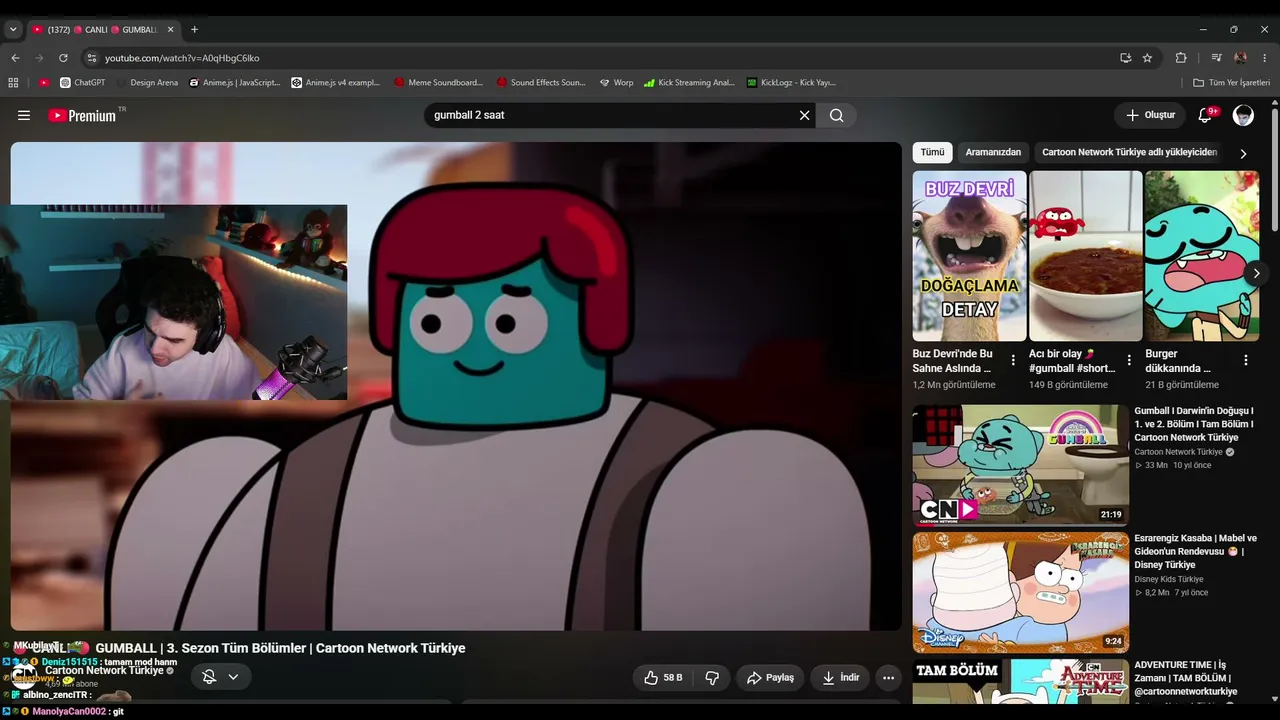This screenshot has width=1280, height=720.
Task: Install app icon in address bar
Action: point(1125,58)
